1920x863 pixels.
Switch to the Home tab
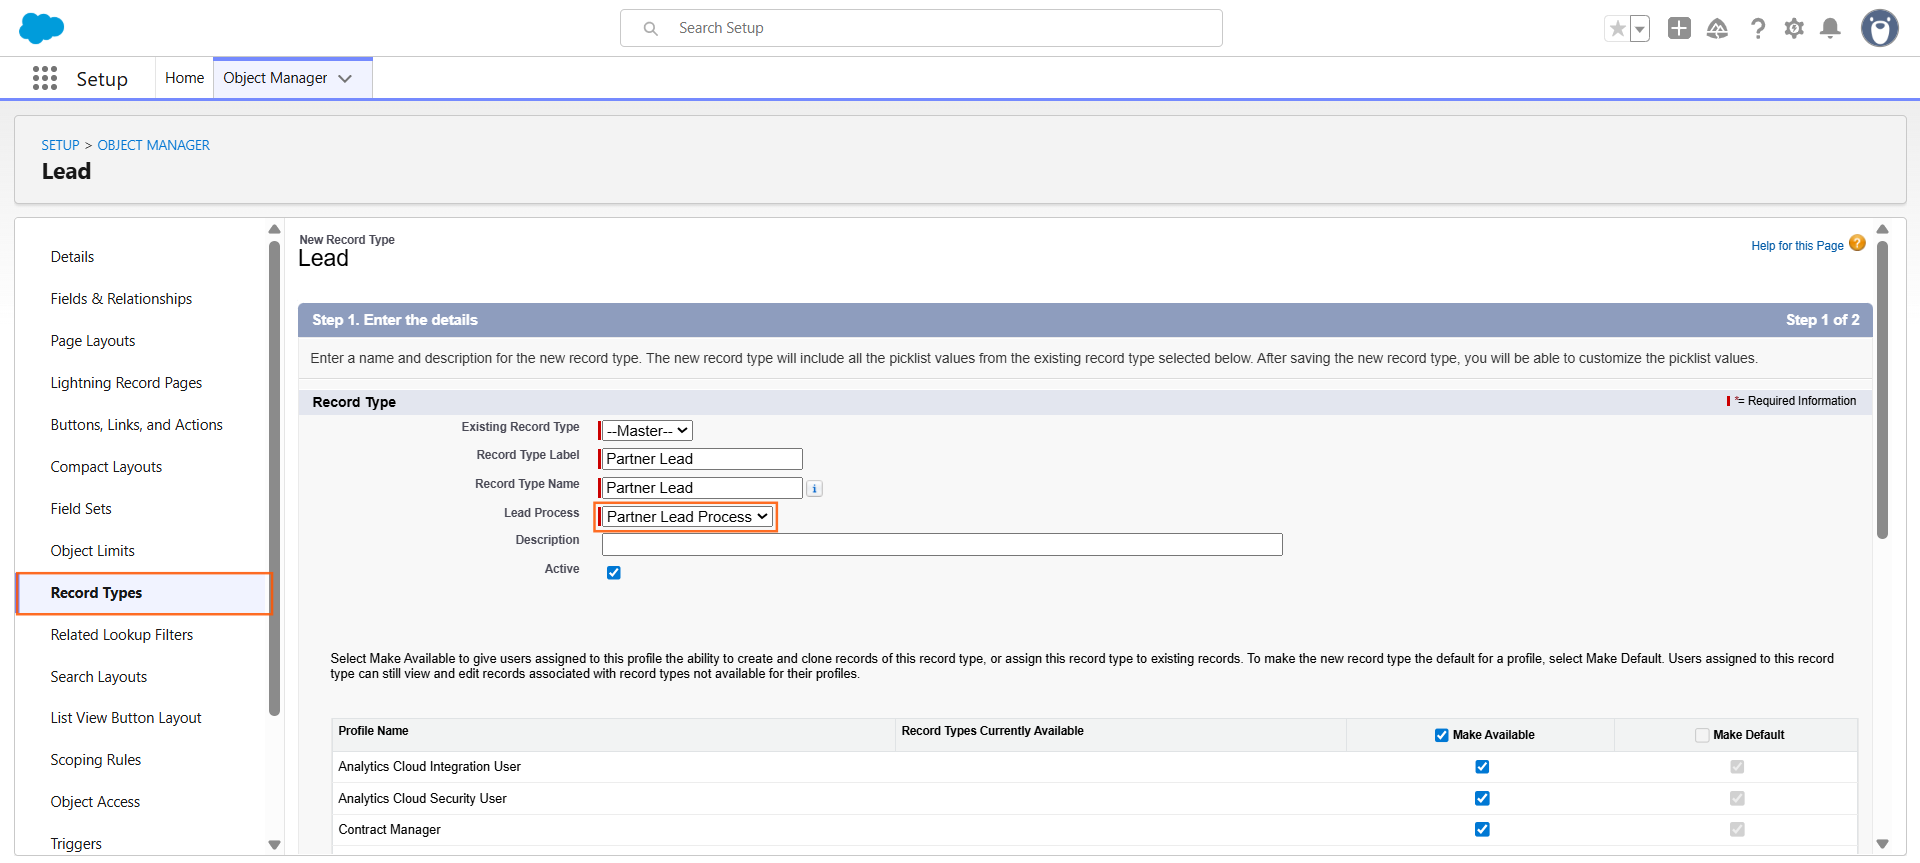pyautogui.click(x=184, y=78)
